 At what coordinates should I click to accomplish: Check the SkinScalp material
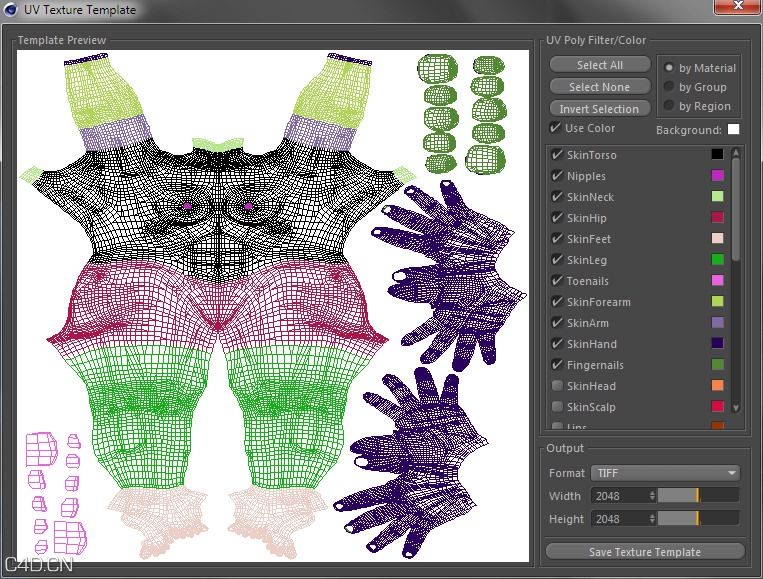click(x=556, y=407)
